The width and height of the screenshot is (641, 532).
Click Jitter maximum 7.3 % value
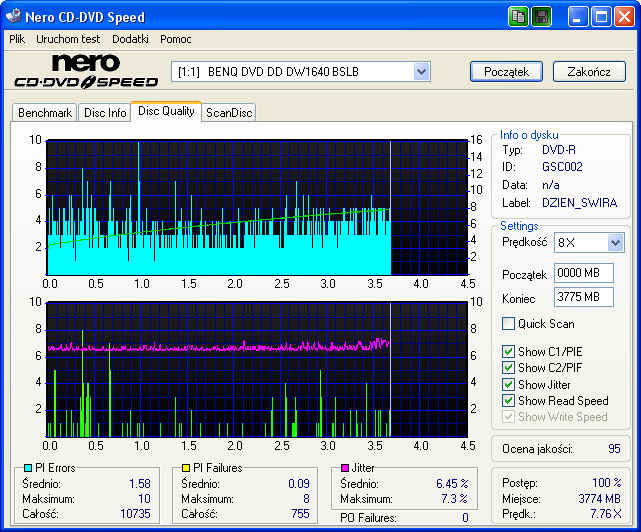point(454,499)
